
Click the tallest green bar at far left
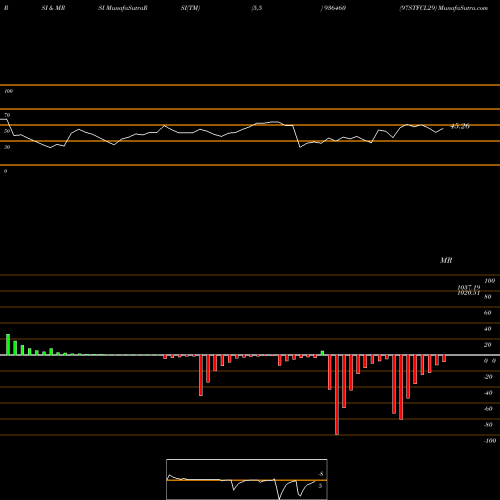pyautogui.click(x=8, y=345)
